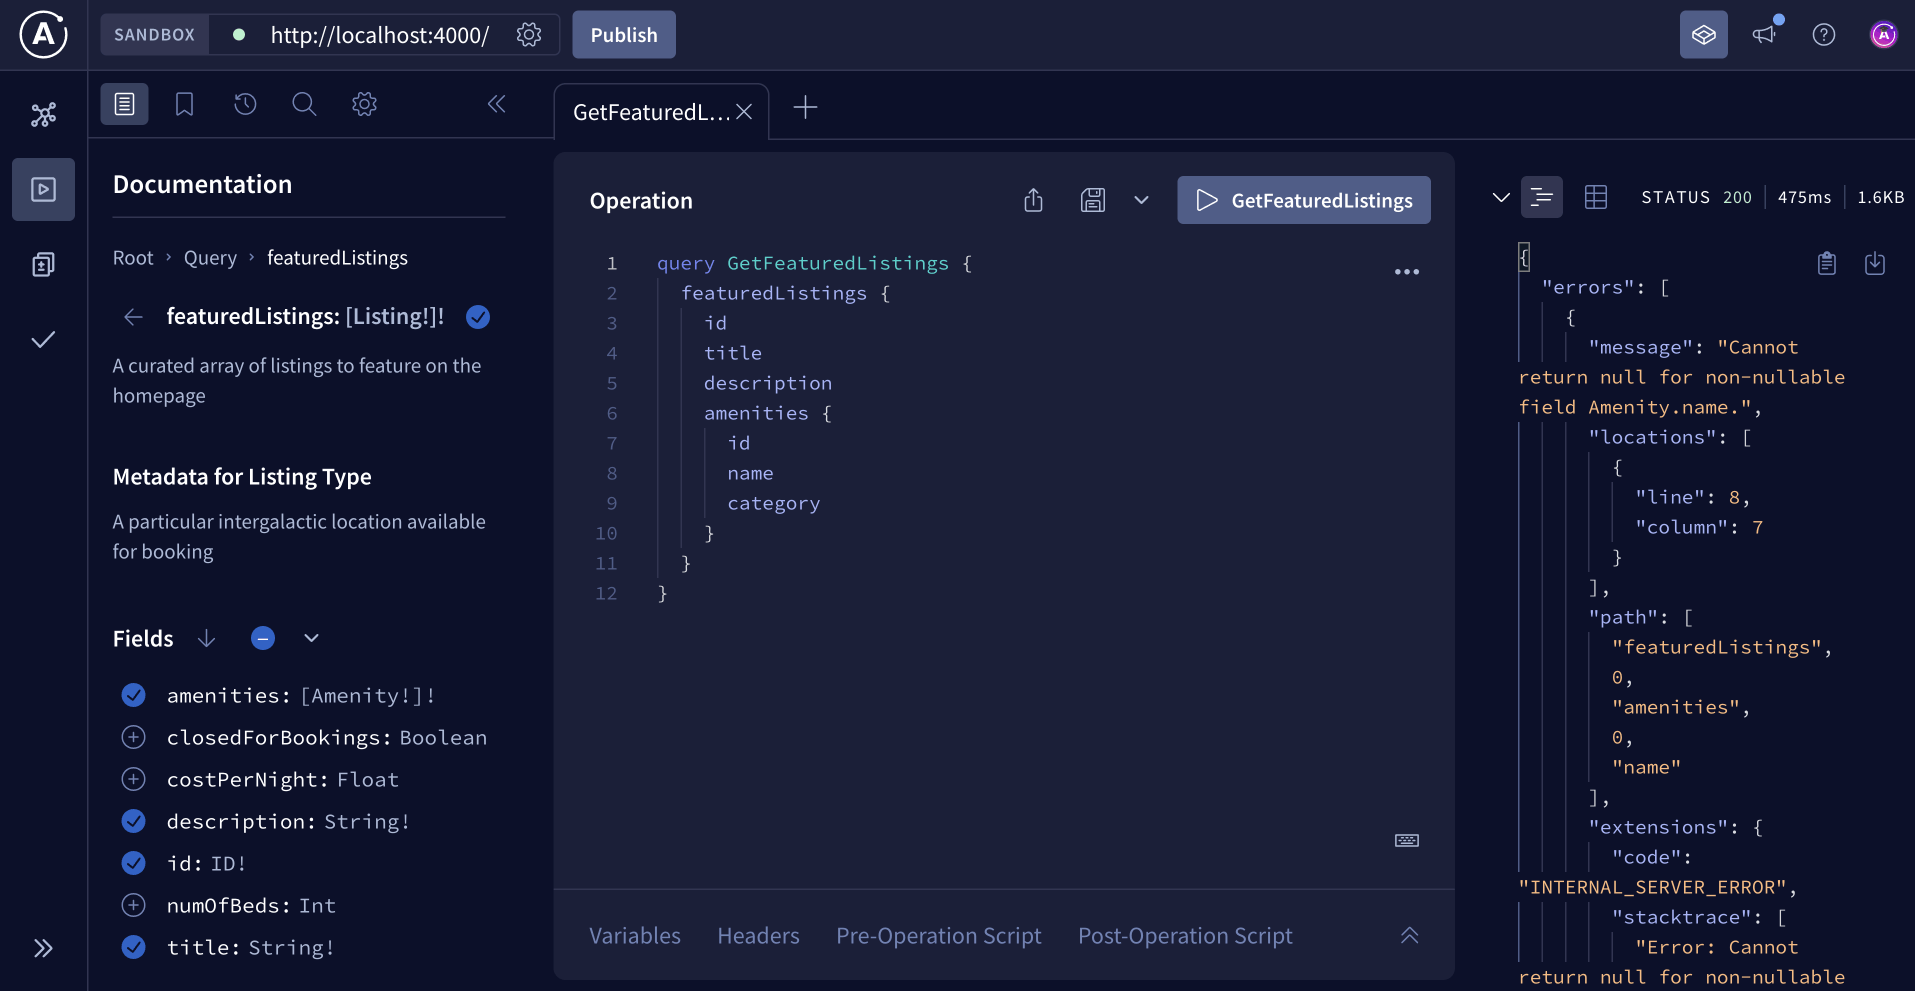Expand the Fields options chevron
The width and height of the screenshot is (1915, 991).
click(311, 638)
